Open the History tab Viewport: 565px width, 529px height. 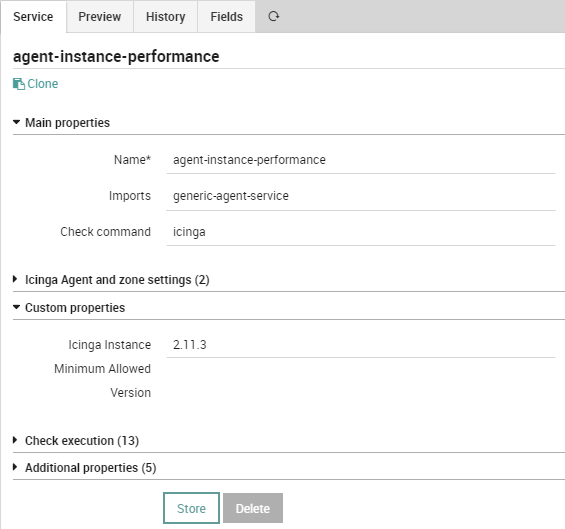166,17
